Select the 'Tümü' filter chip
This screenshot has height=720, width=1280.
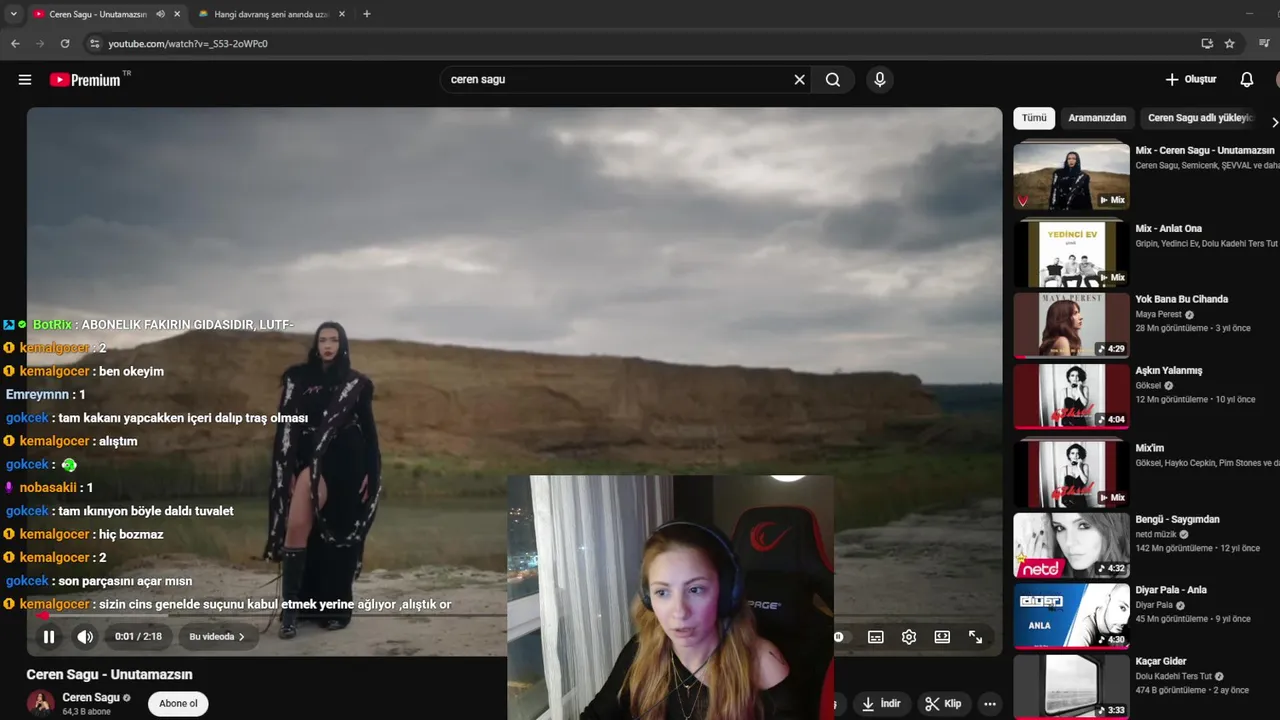click(x=1034, y=118)
